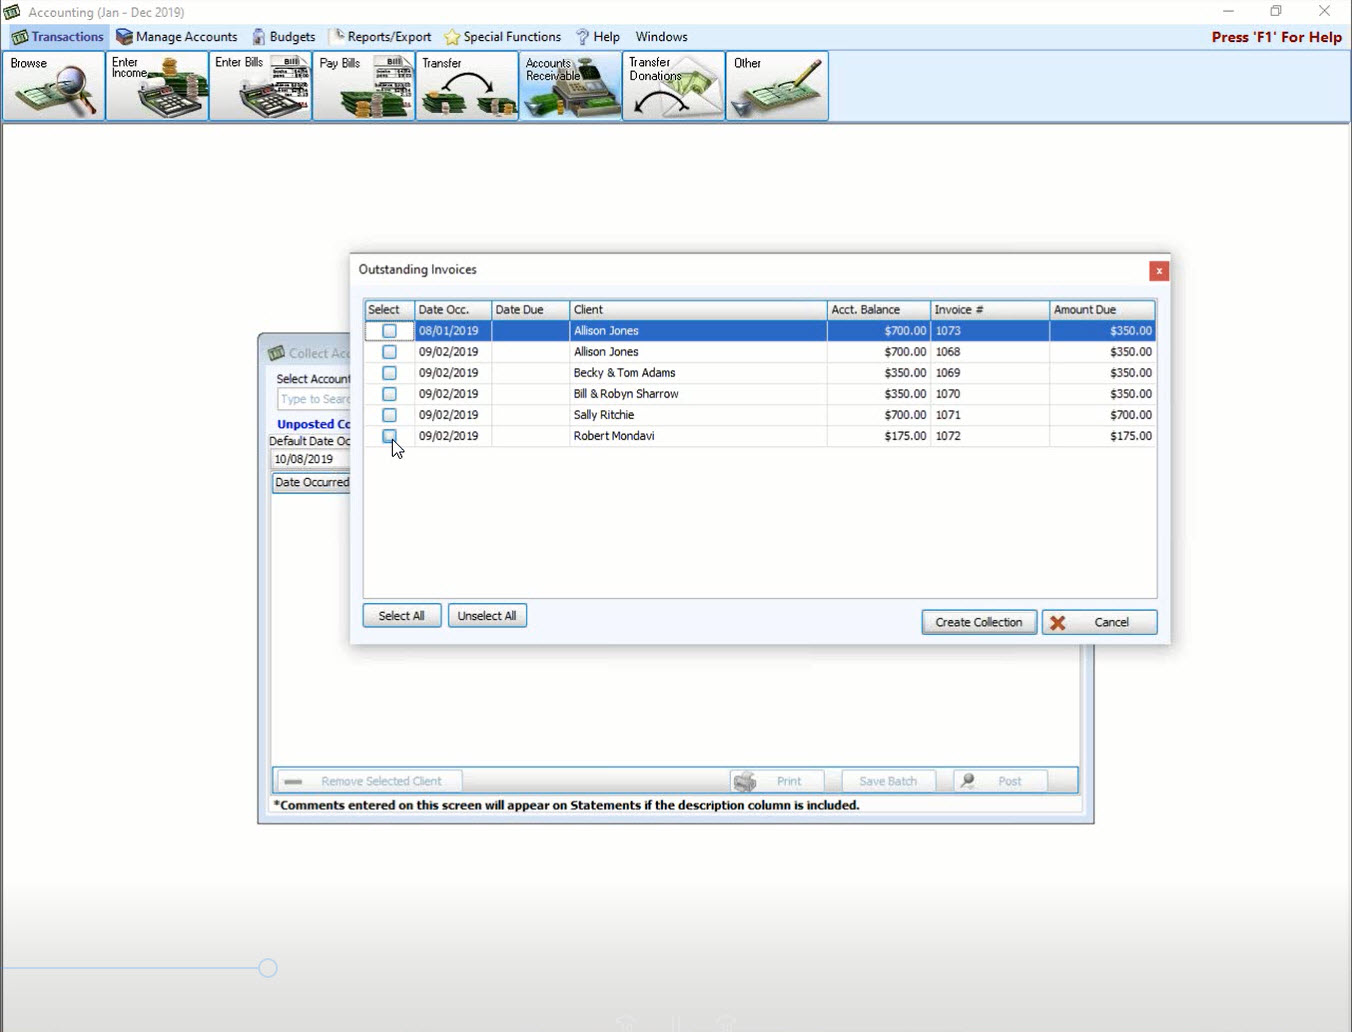Viewport: 1352px width, 1032px height.
Task: Click the printer icon on the Print button
Action: [x=746, y=781]
